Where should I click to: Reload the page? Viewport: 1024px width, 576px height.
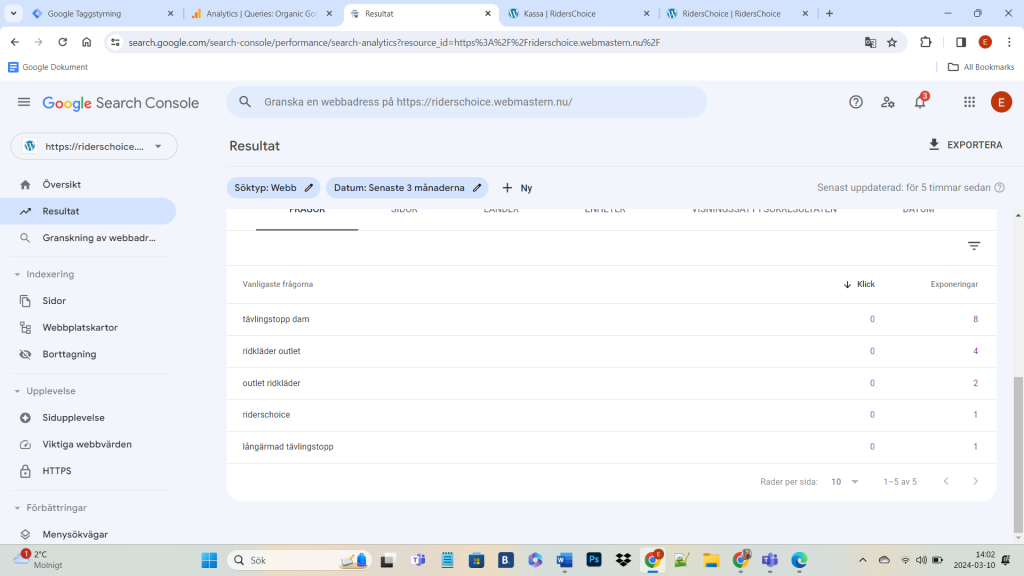[63, 42]
